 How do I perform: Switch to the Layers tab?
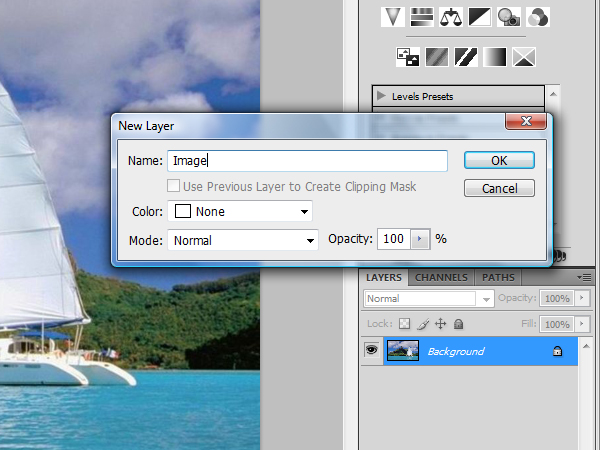tap(384, 277)
